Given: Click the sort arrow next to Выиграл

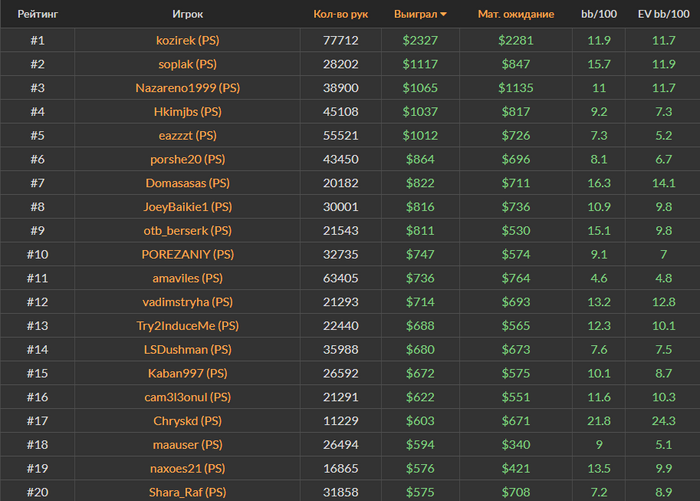Looking at the screenshot, I should (x=444, y=15).
